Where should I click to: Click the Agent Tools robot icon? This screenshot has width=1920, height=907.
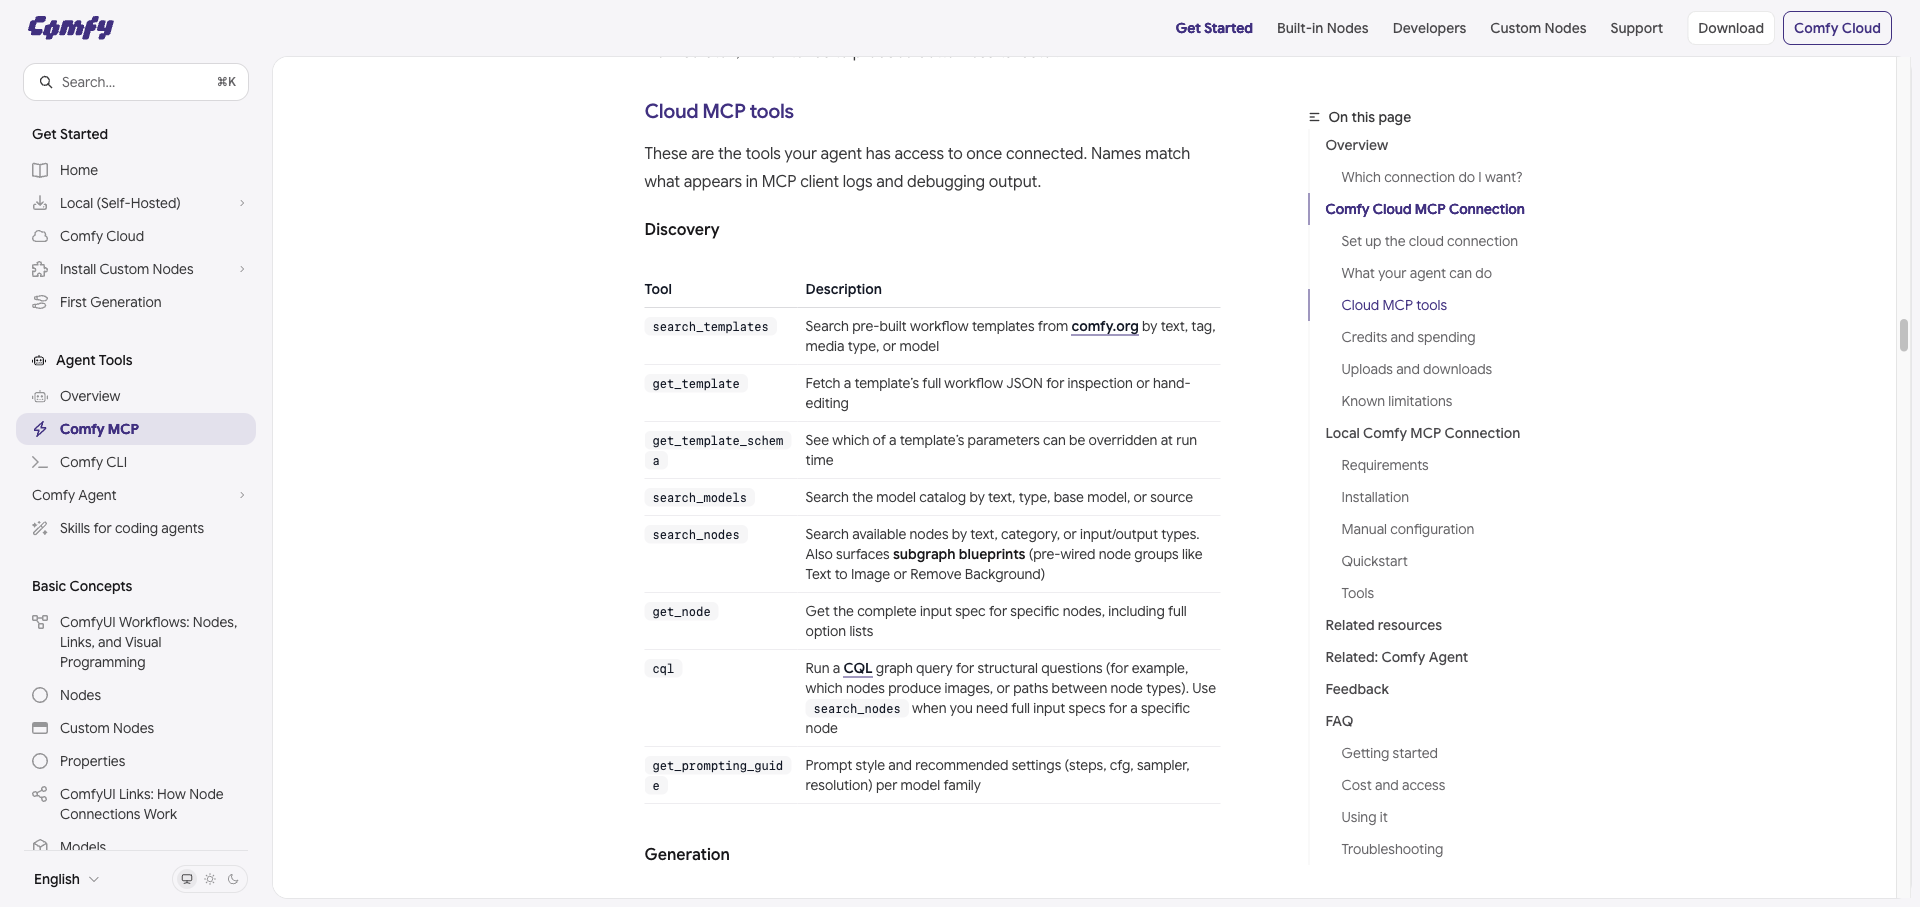pos(39,360)
